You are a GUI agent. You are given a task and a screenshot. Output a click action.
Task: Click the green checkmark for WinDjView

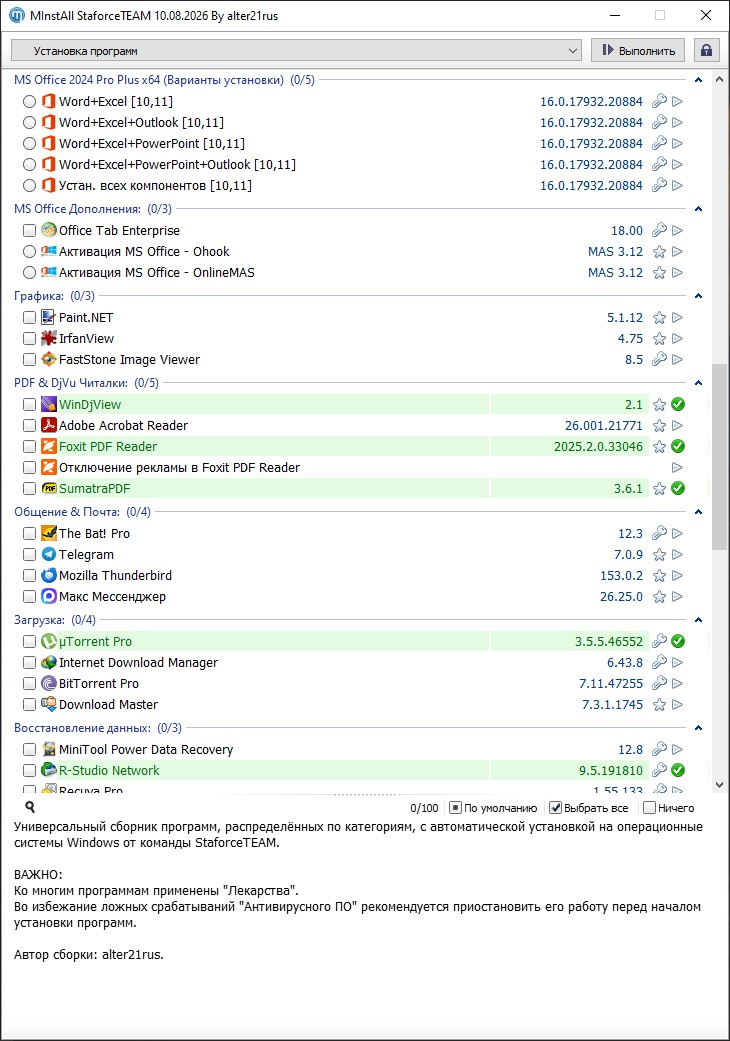(678, 404)
